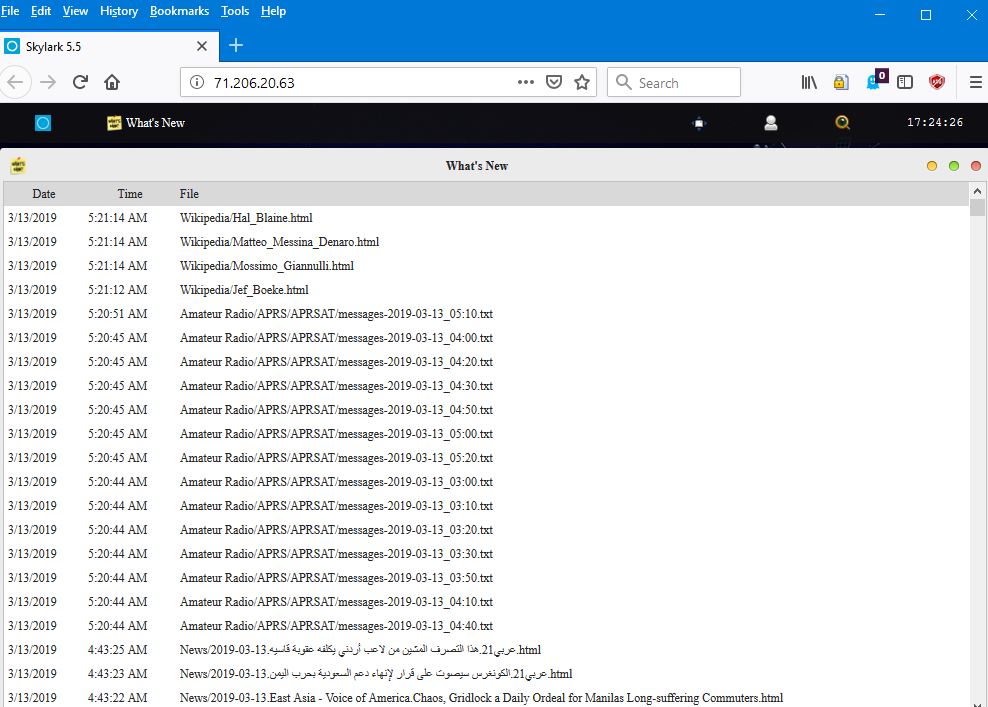Click the Date column header
Image resolution: width=988 pixels, height=707 pixels.
(44, 194)
